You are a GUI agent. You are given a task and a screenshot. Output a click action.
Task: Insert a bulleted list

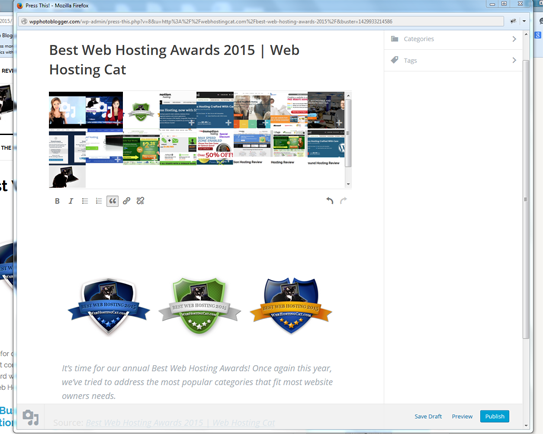[x=85, y=201]
